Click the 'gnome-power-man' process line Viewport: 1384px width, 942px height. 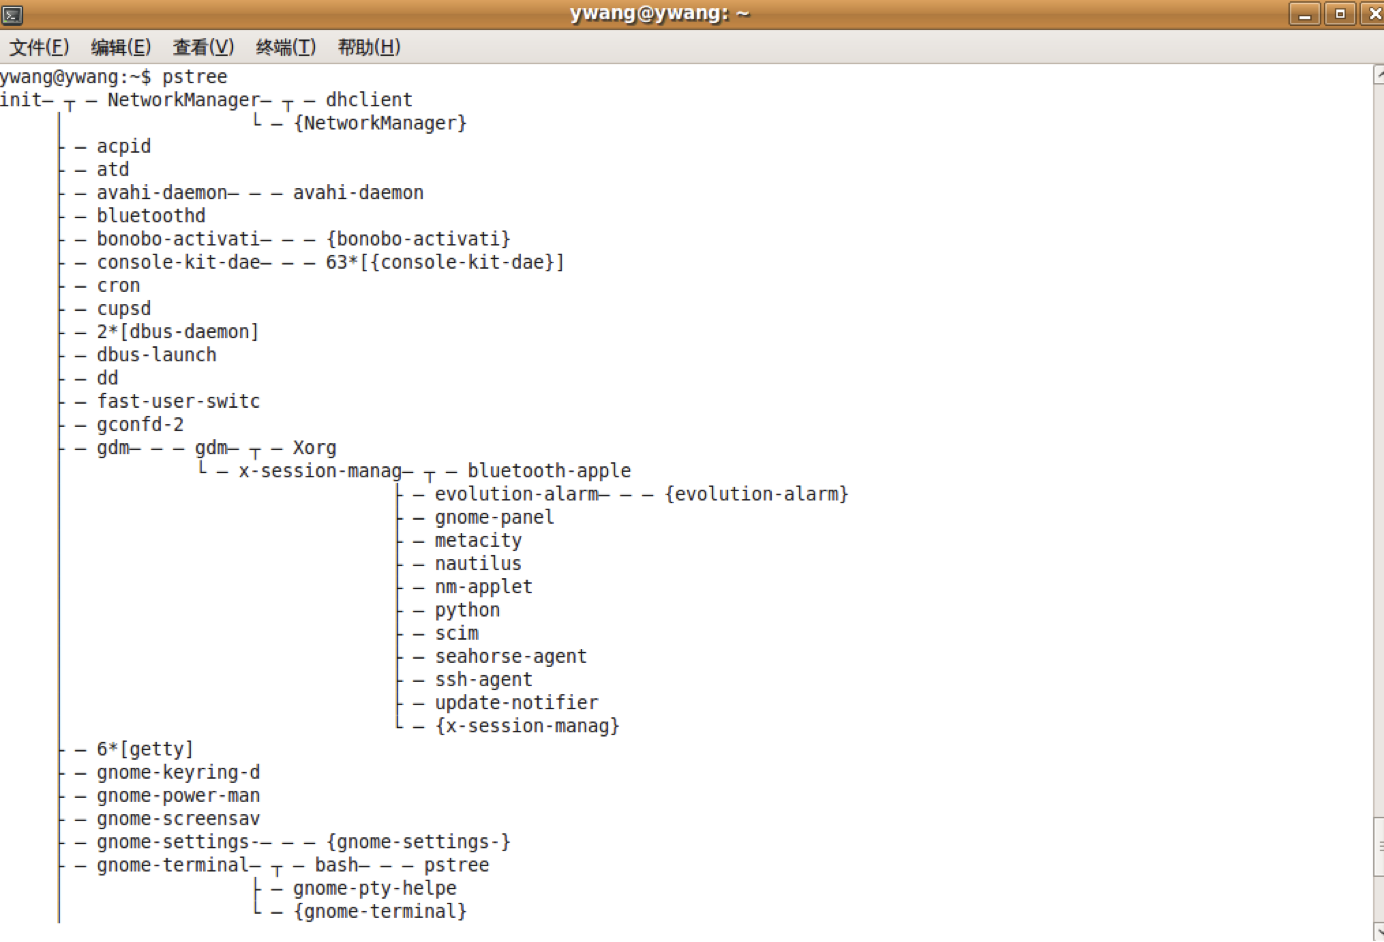click(x=178, y=796)
